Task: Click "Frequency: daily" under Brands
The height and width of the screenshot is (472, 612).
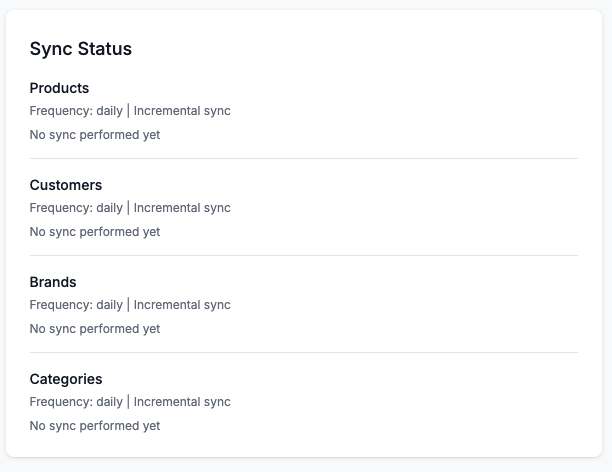Action: [76, 305]
